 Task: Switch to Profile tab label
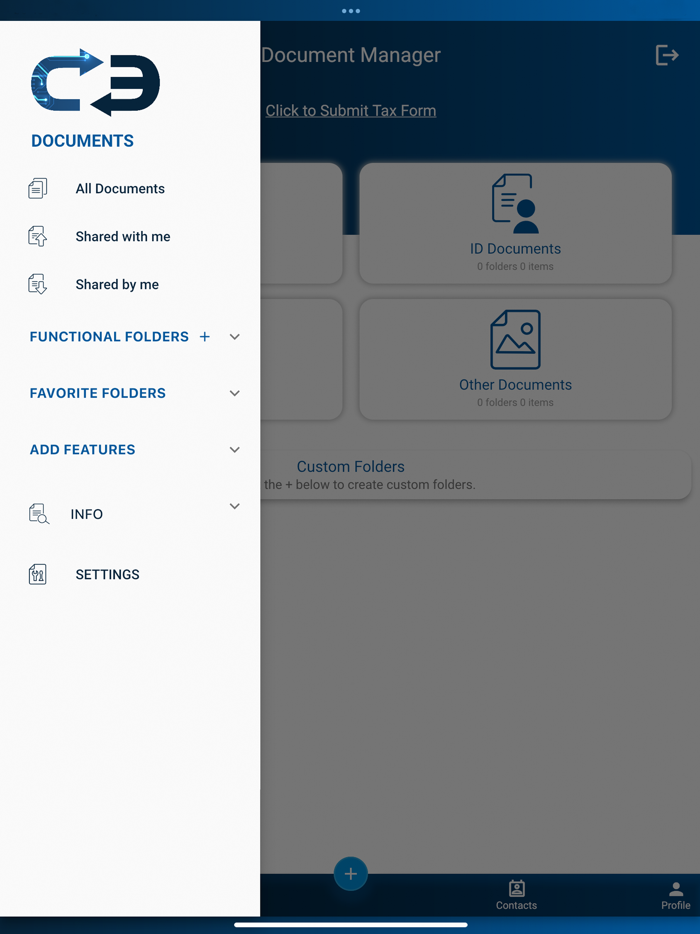click(676, 905)
